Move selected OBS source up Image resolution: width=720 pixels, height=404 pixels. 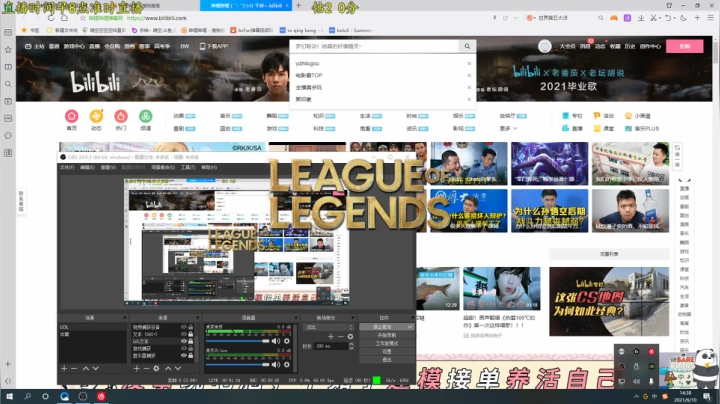coord(168,368)
